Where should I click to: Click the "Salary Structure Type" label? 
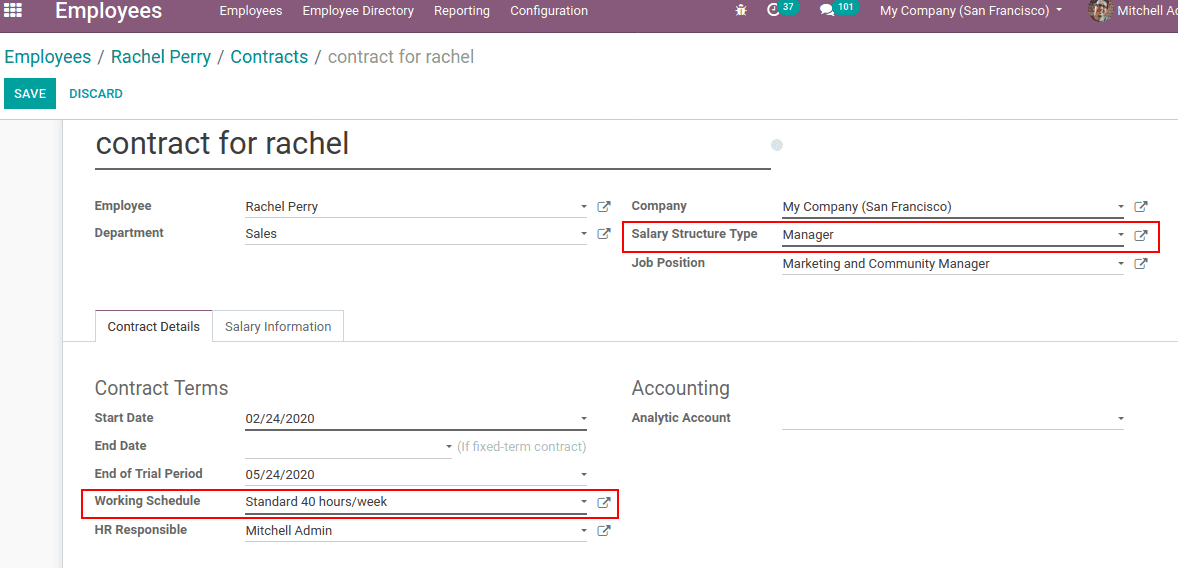[x=694, y=234]
